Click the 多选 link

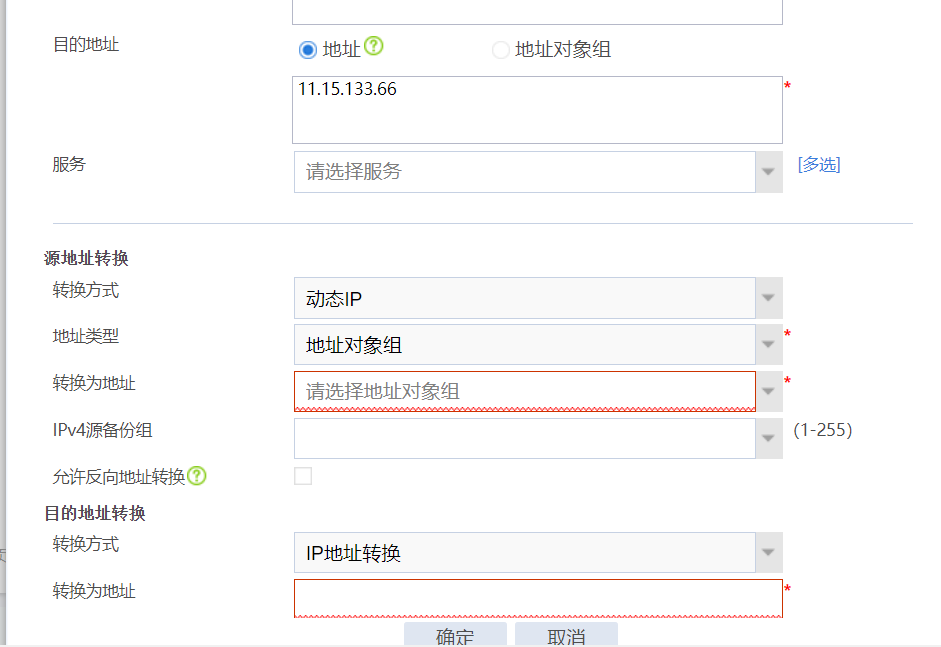pyautogui.click(x=818, y=165)
